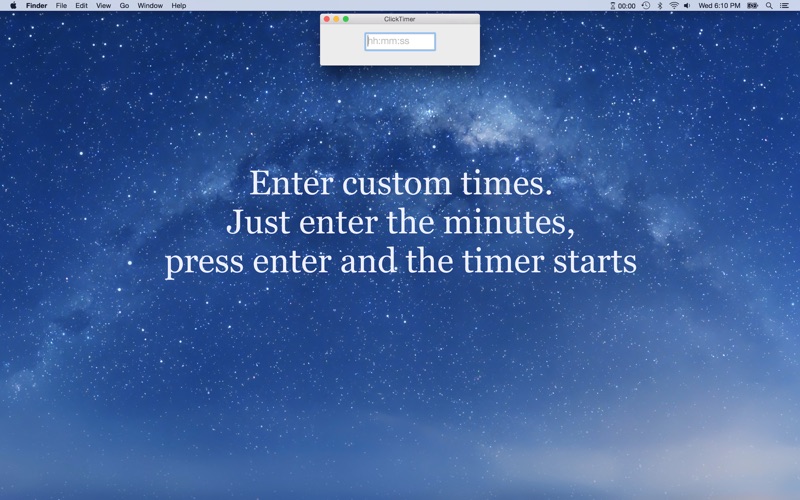This screenshot has height=500, width=800.
Task: Open the Time Machine menu bar icon
Action: pyautogui.click(x=646, y=6)
